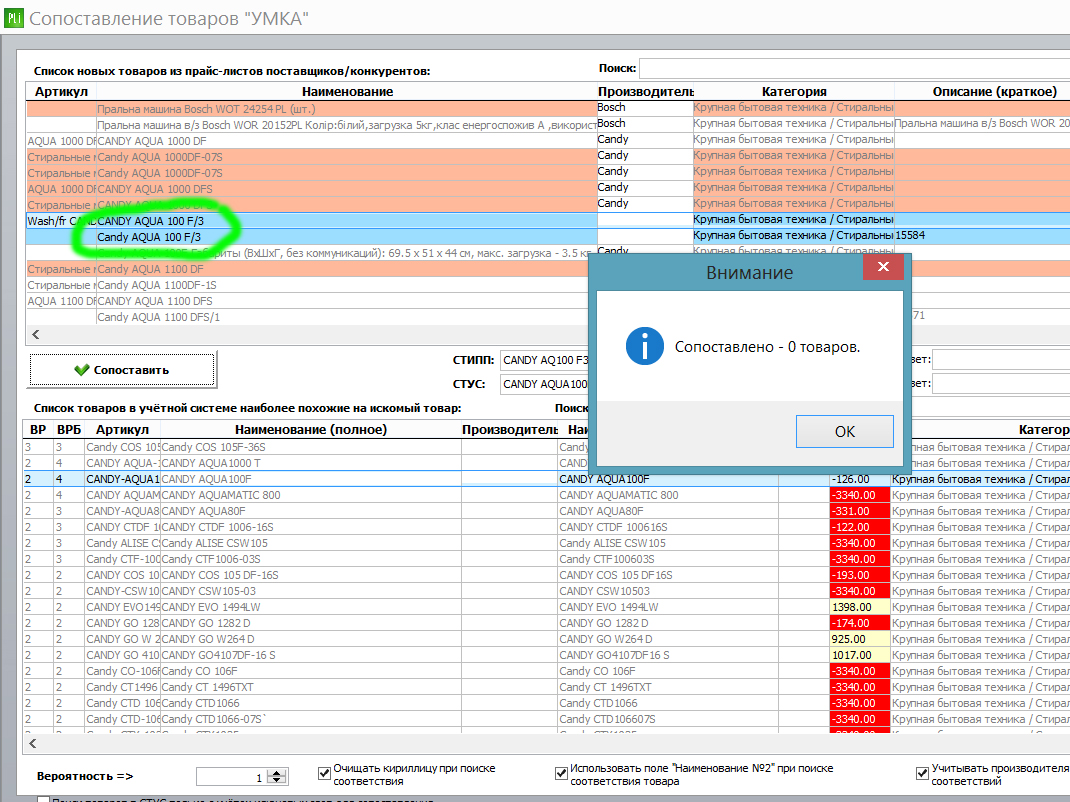Close the Внимание dialog with red X
1070x802 pixels.
883,267
